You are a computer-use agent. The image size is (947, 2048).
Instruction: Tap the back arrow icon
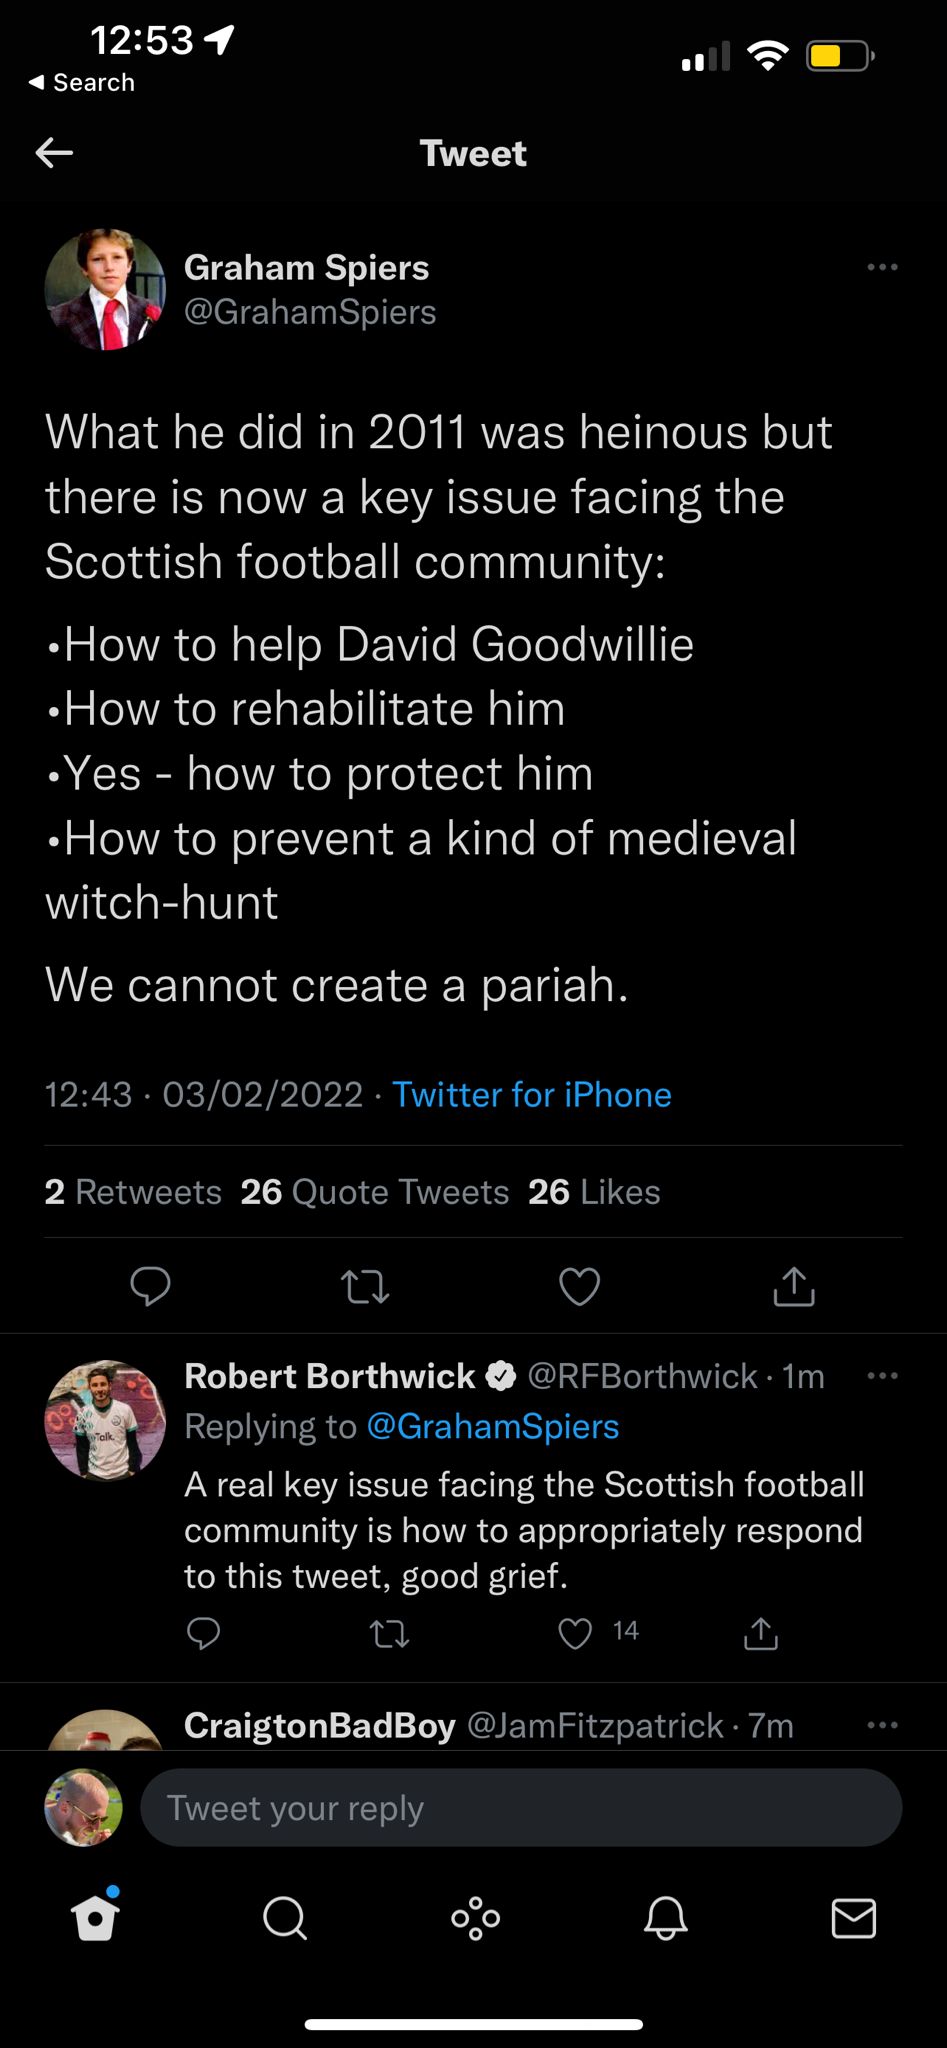(x=55, y=153)
